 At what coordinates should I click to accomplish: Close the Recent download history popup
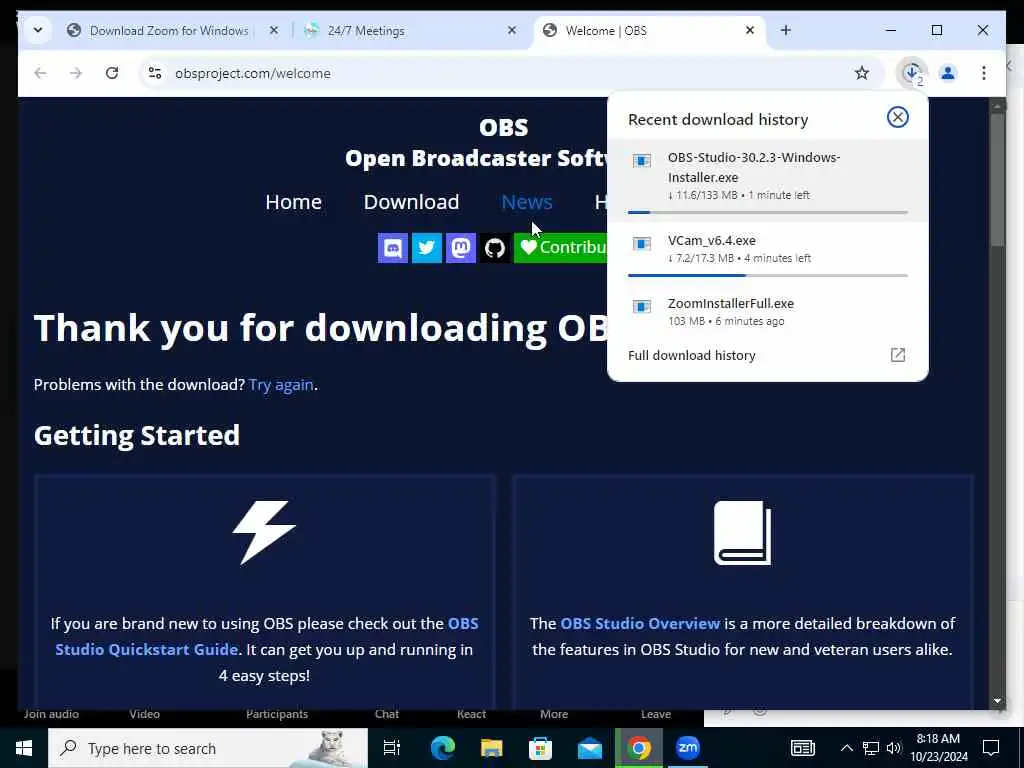pyautogui.click(x=897, y=117)
